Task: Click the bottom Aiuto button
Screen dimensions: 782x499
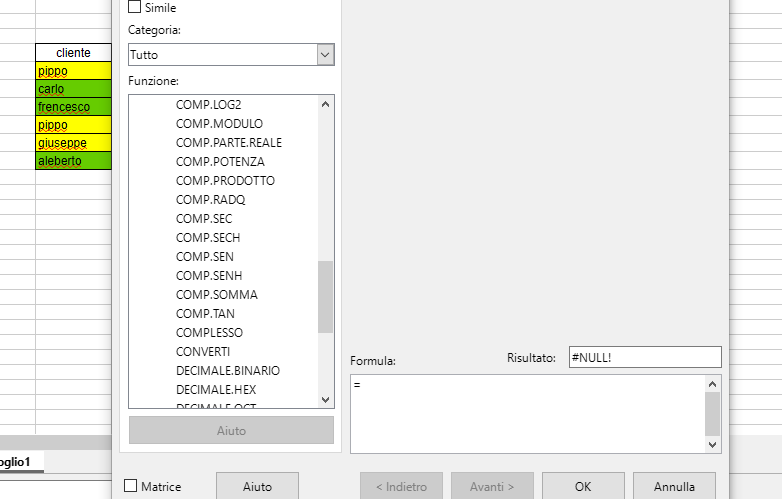Action: pyautogui.click(x=257, y=487)
